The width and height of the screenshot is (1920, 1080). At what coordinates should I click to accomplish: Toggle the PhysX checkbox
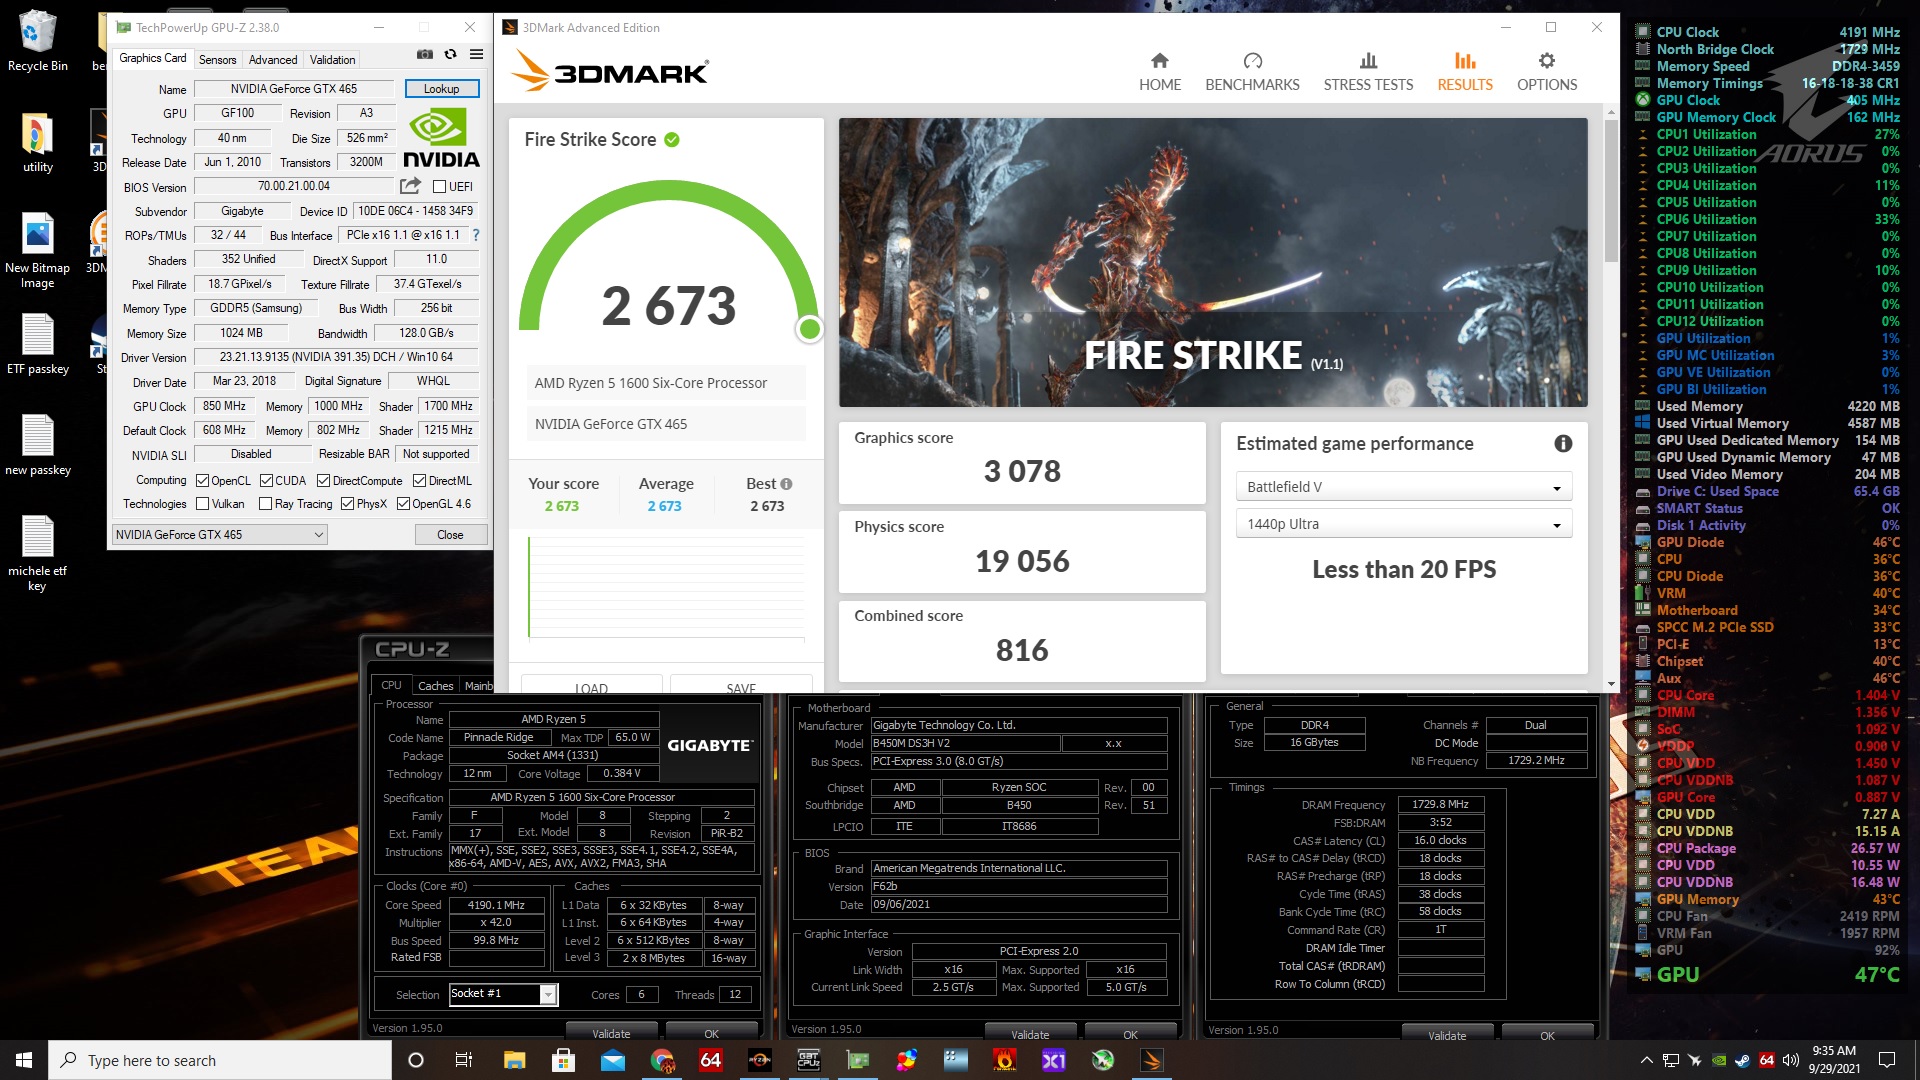[x=347, y=504]
